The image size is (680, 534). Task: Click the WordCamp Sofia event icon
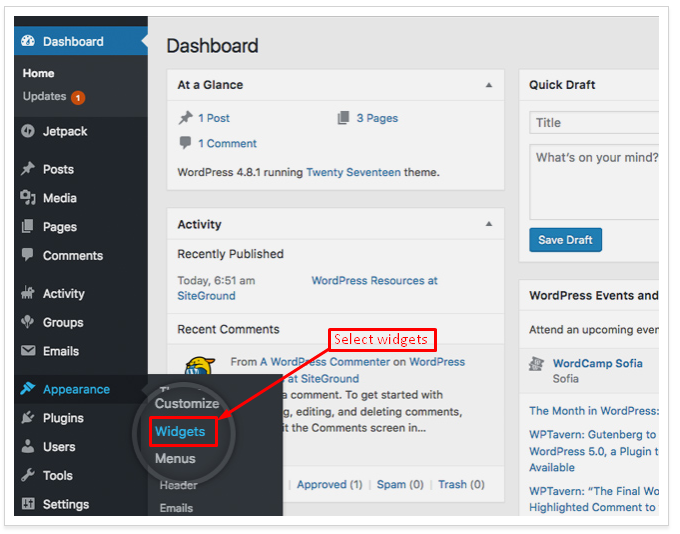pyautogui.click(x=536, y=364)
